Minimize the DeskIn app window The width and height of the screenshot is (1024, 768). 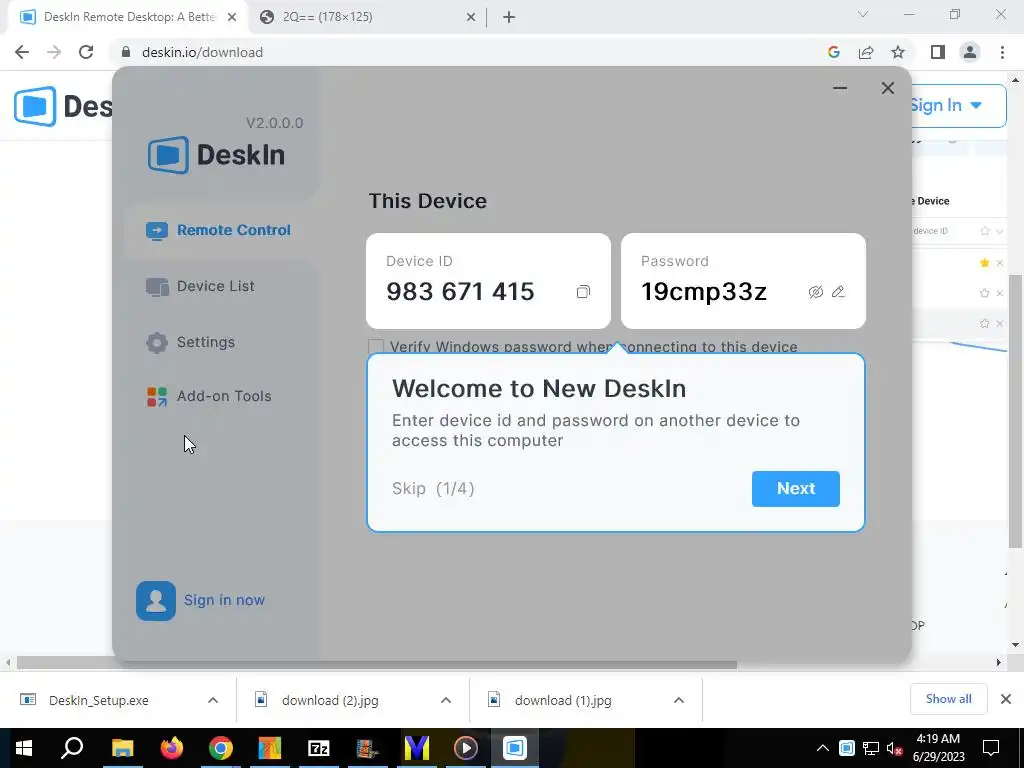840,88
